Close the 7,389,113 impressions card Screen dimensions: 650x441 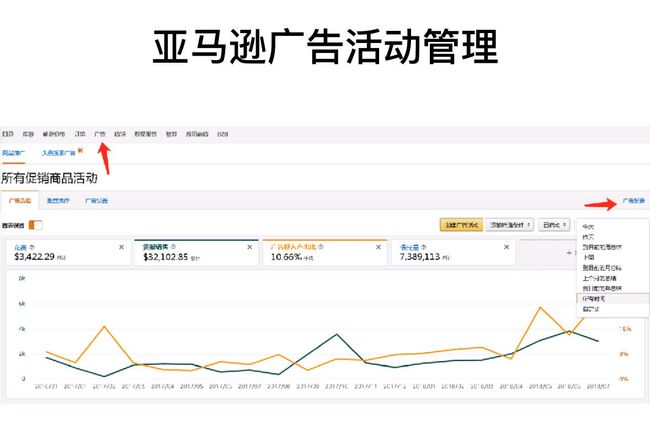(507, 247)
